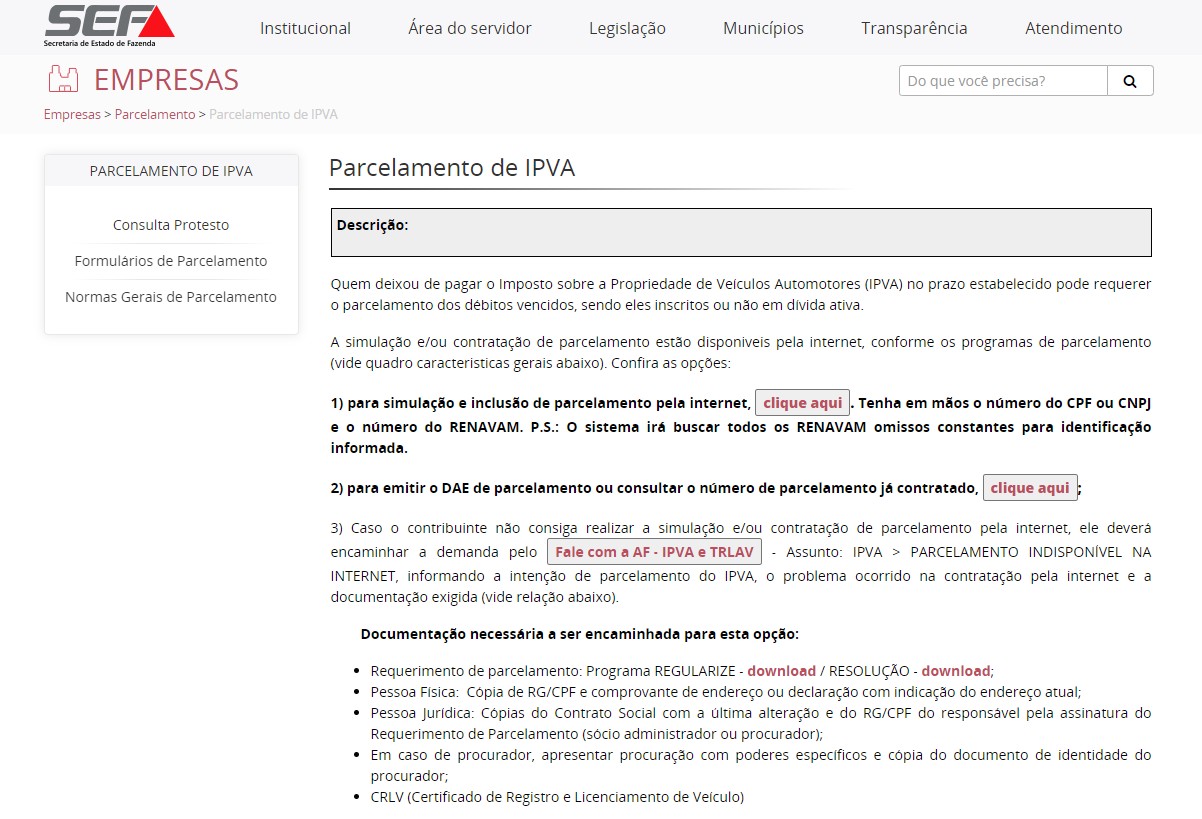Click the Empresas building icon

tap(63, 79)
